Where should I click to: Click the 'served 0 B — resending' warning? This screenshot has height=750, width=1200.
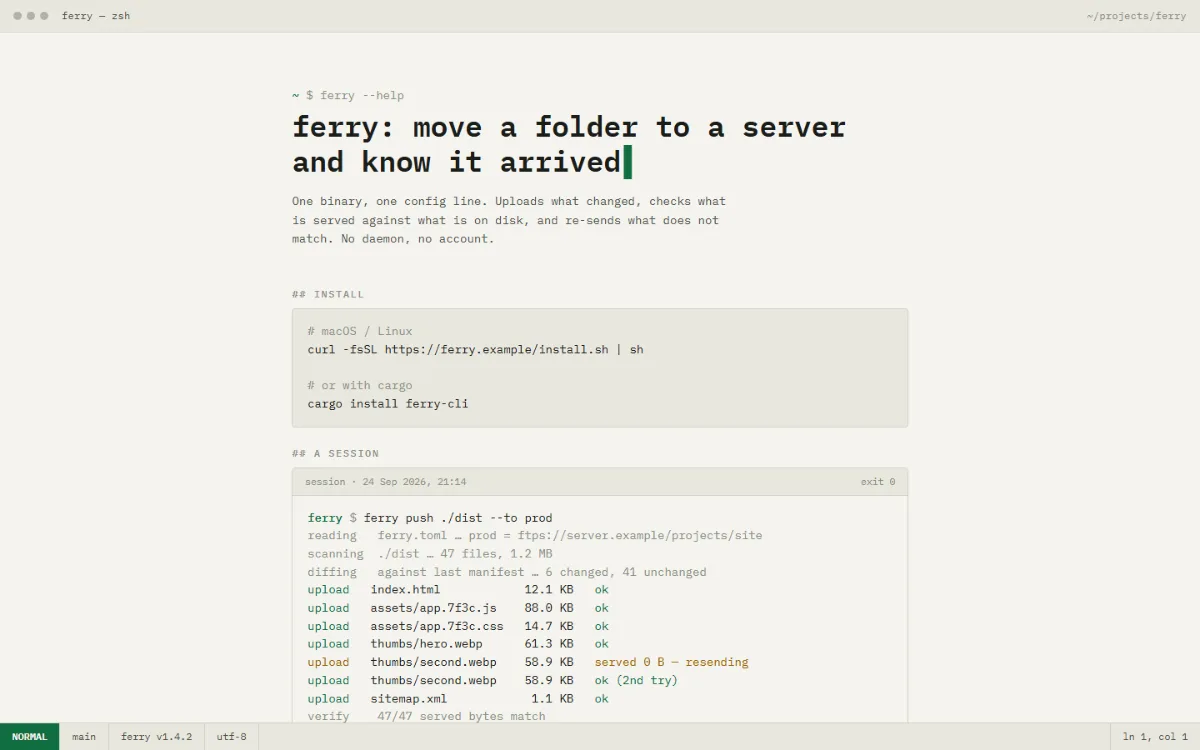coord(672,663)
